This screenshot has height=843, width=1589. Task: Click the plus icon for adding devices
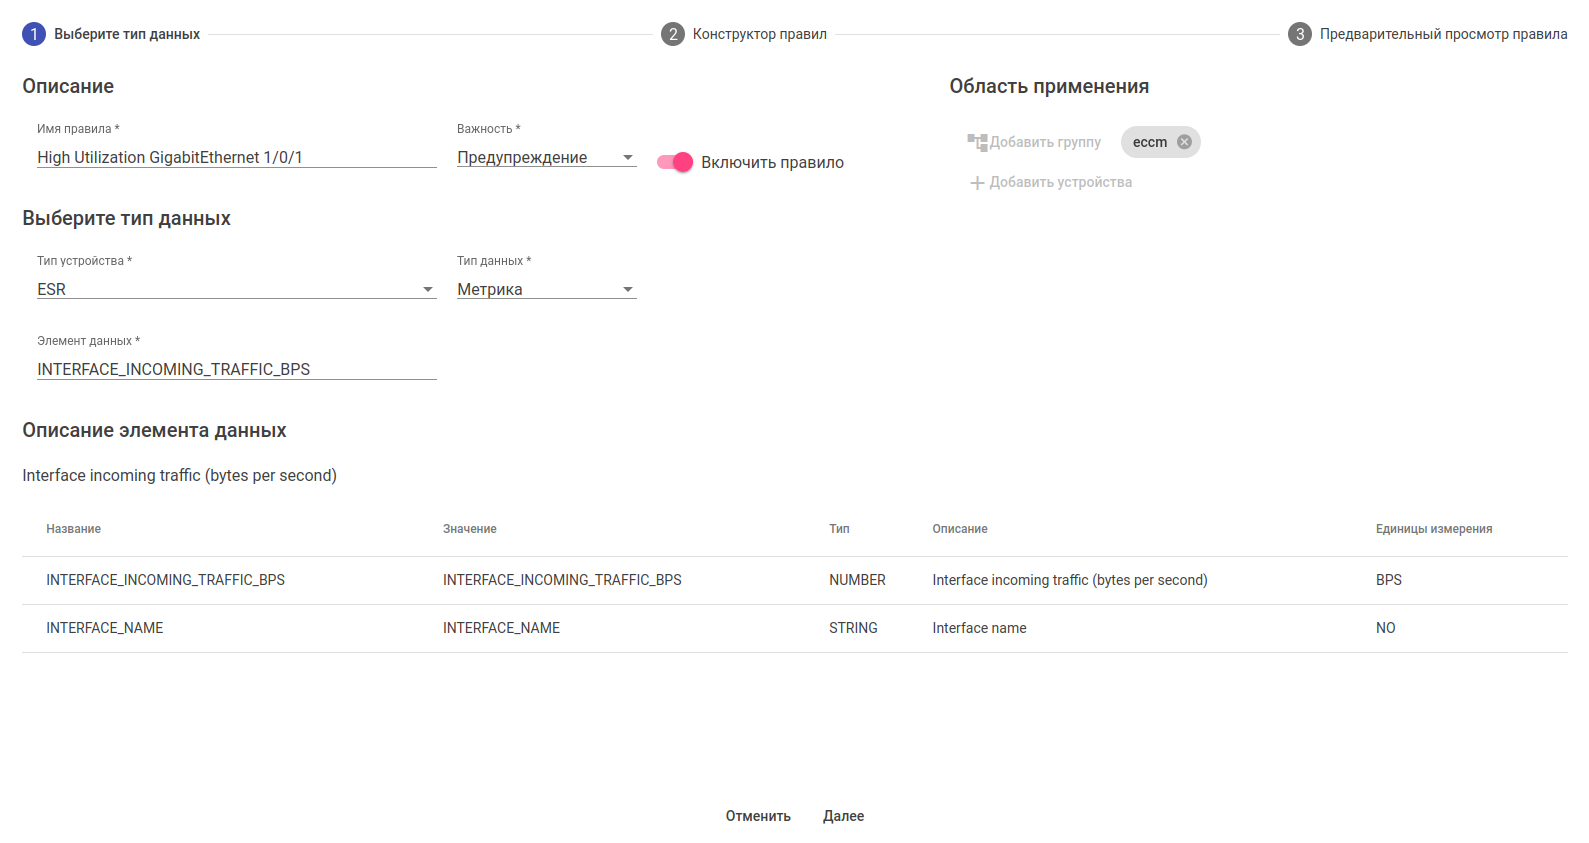[x=977, y=183]
